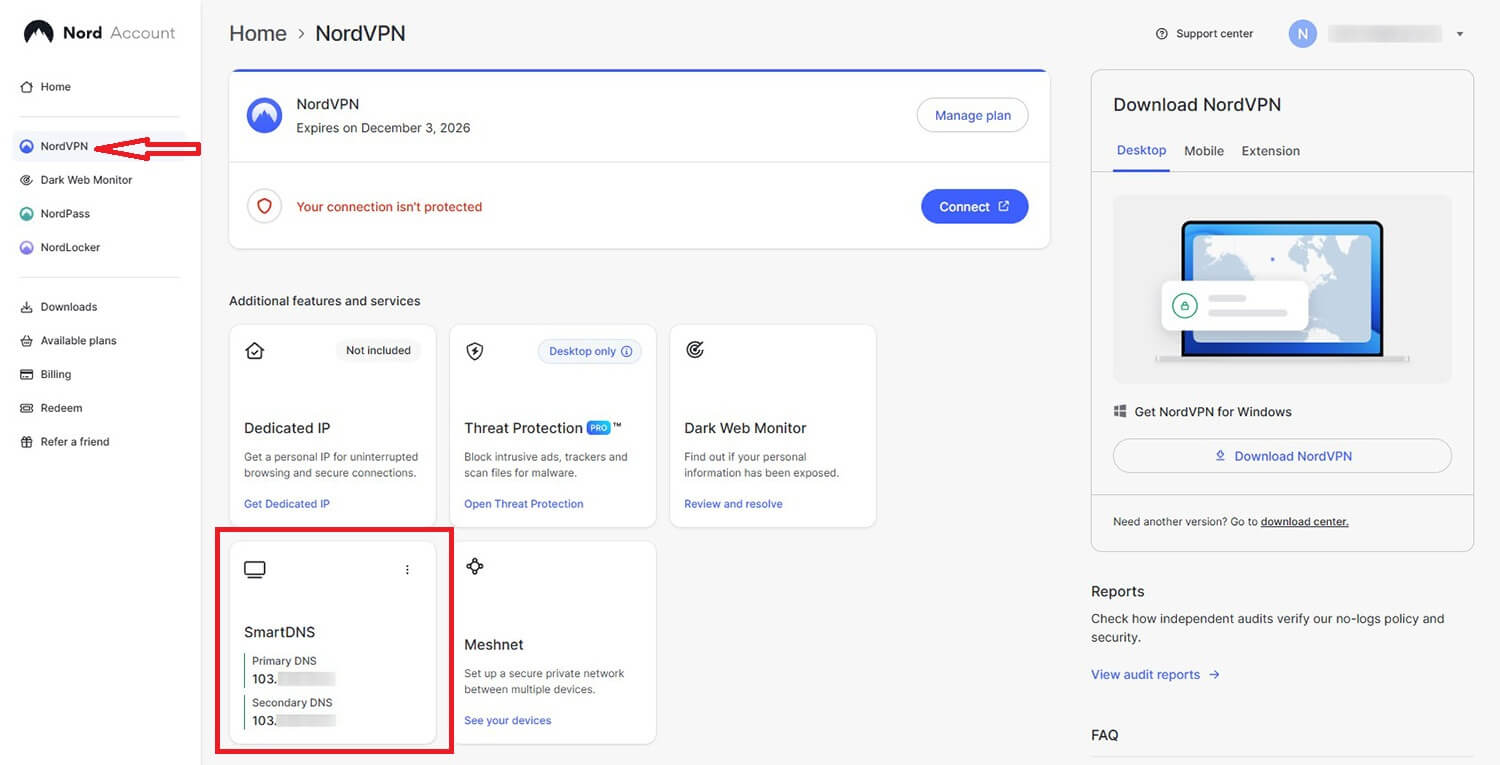Click the Download NordVPN button
Viewport: 1500px width, 765px height.
pyautogui.click(x=1282, y=455)
